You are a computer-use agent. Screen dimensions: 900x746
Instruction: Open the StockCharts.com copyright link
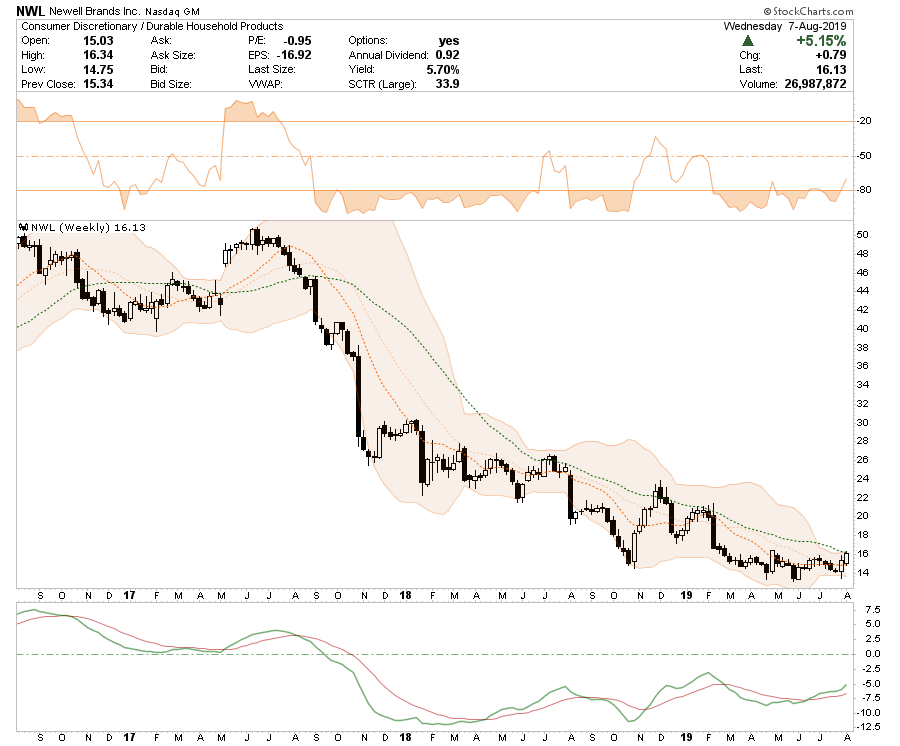pos(808,11)
